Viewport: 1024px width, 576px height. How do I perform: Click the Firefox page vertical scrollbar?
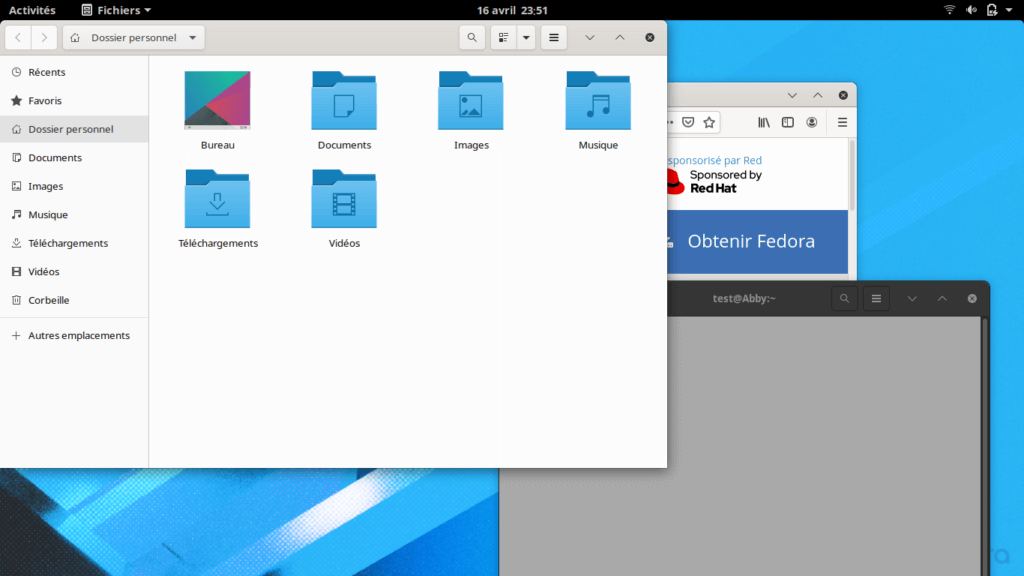[x=852, y=174]
